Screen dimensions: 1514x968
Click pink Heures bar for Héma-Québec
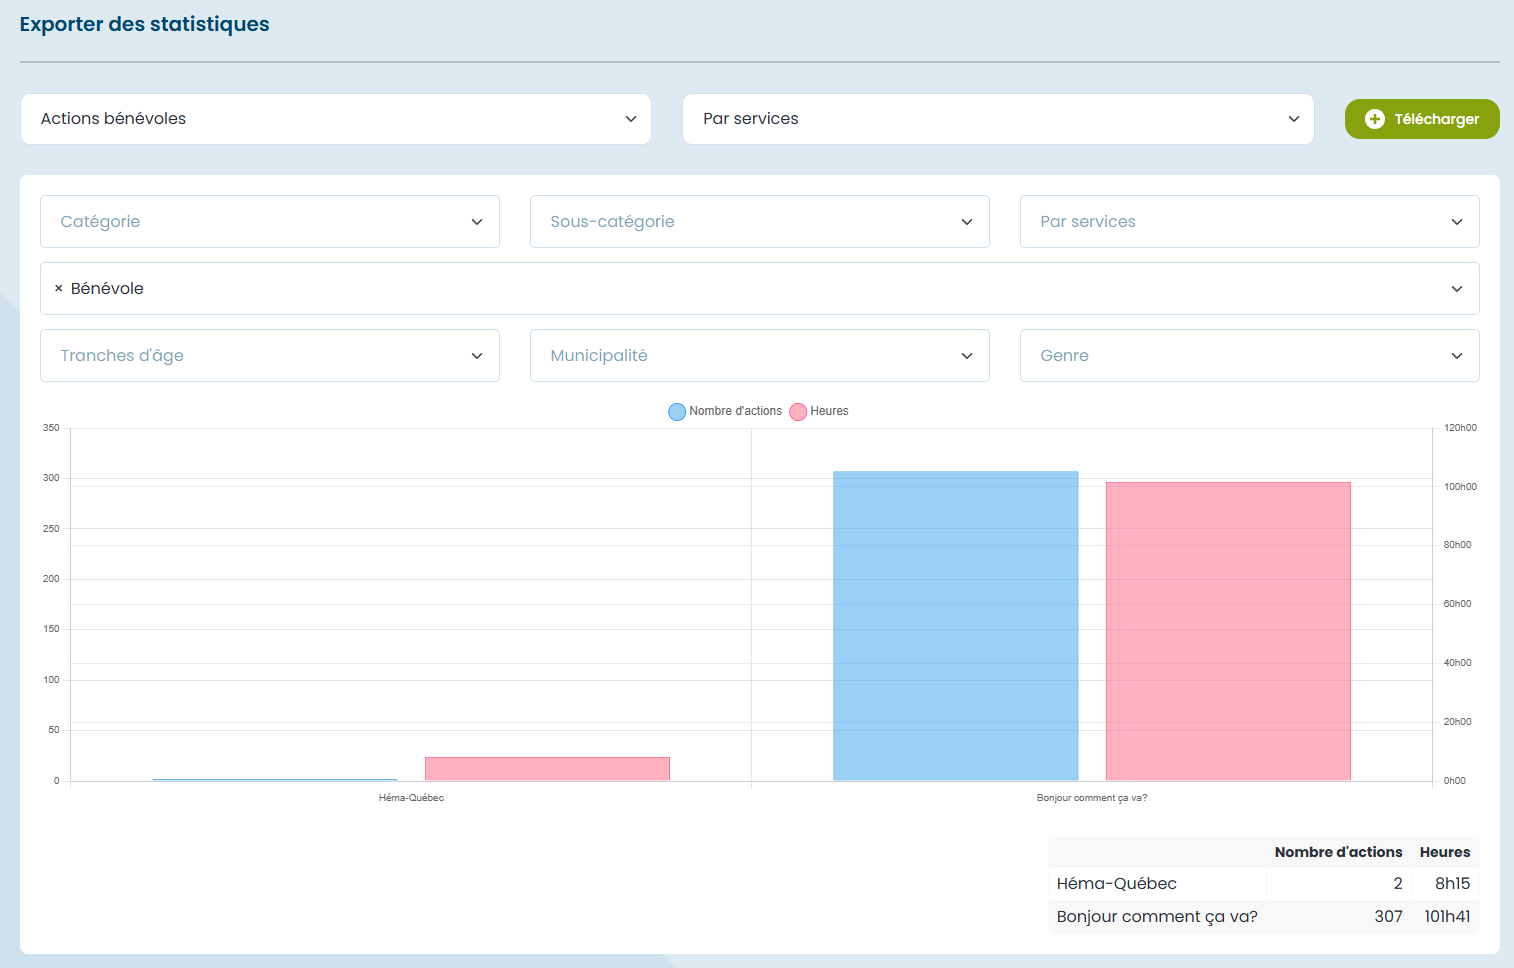coord(547,768)
